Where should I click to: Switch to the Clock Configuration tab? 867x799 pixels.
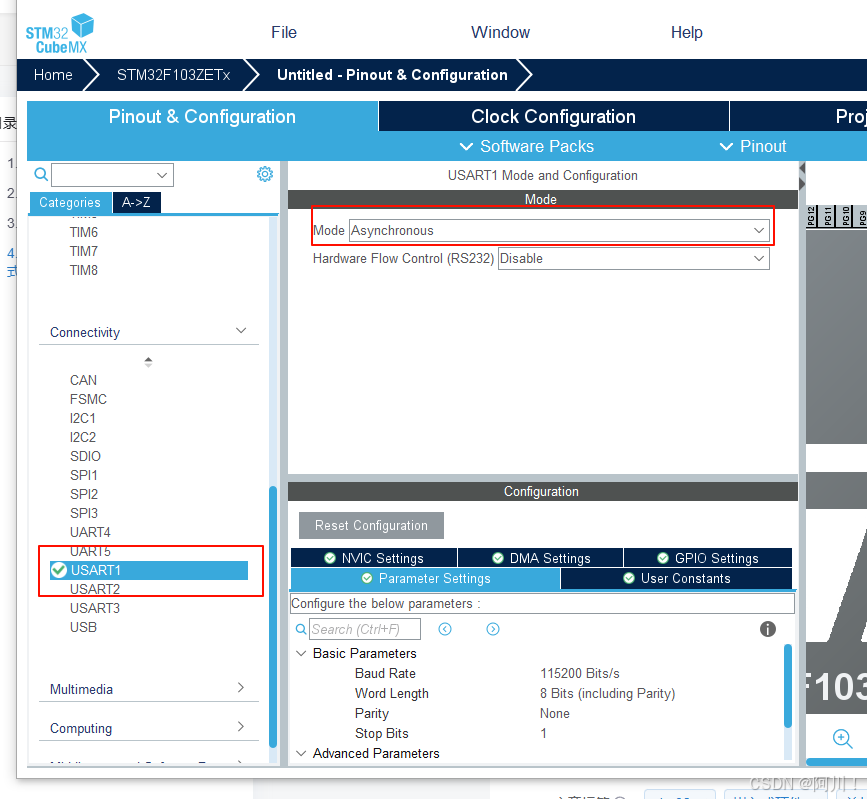[x=553, y=116]
